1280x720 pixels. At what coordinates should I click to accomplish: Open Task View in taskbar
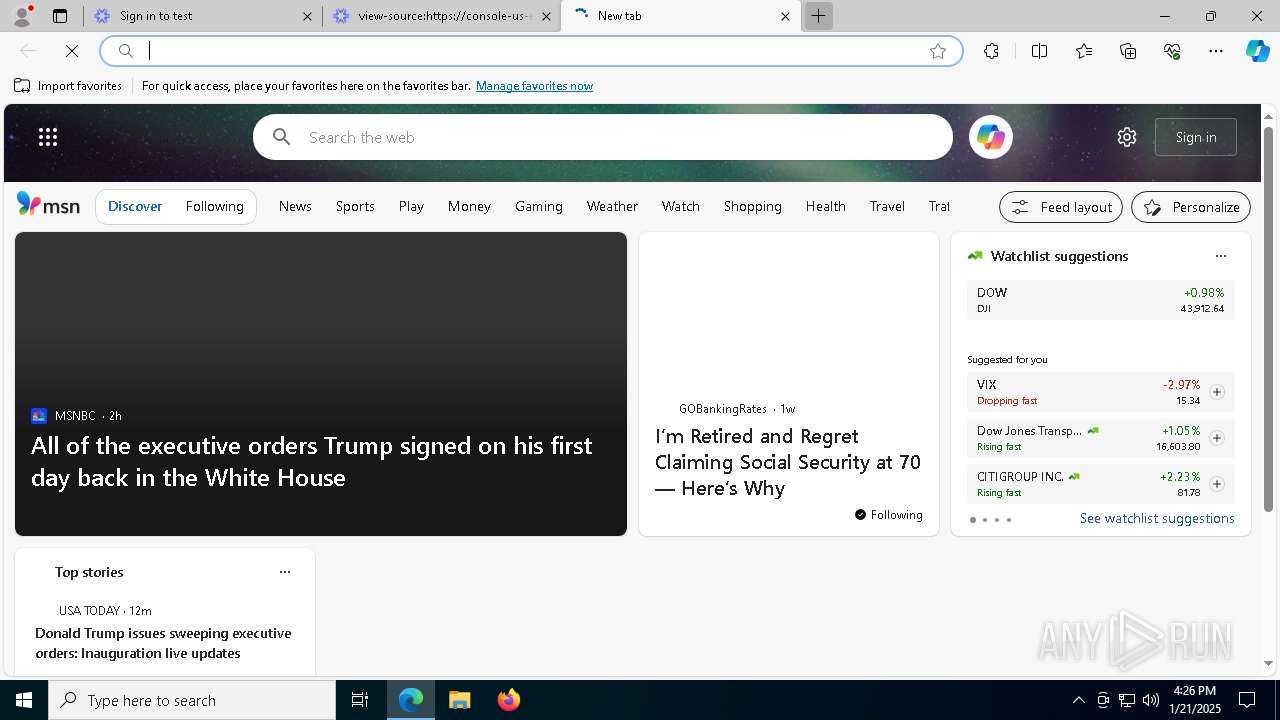pos(360,700)
